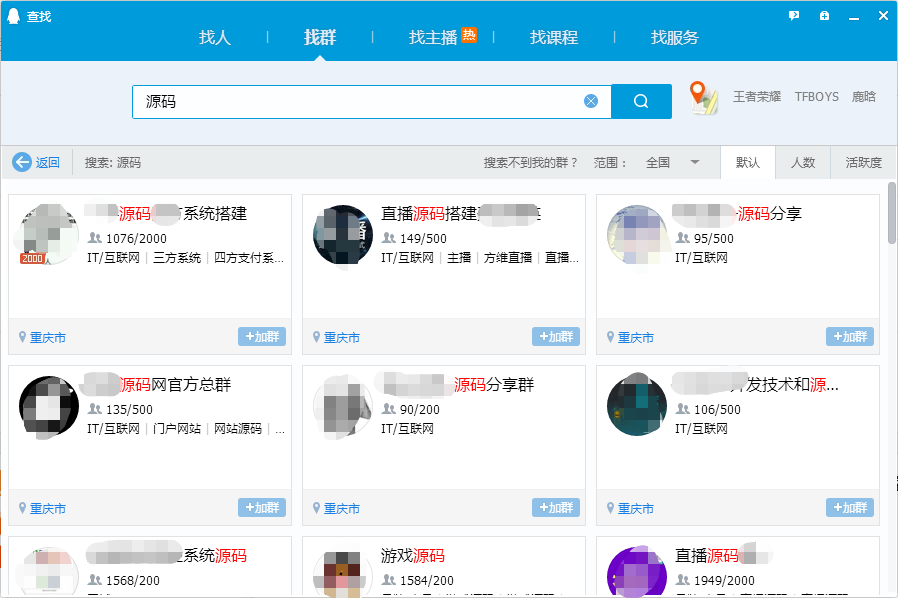
Task: Switch to 找群 tab
Action: [320, 37]
